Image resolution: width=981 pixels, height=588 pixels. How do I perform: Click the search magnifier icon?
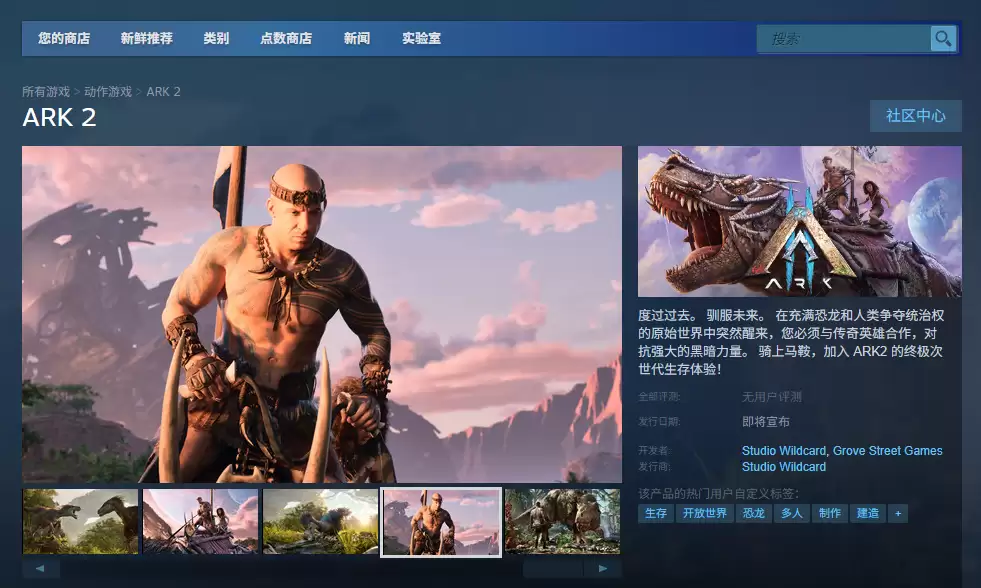[x=942, y=39]
